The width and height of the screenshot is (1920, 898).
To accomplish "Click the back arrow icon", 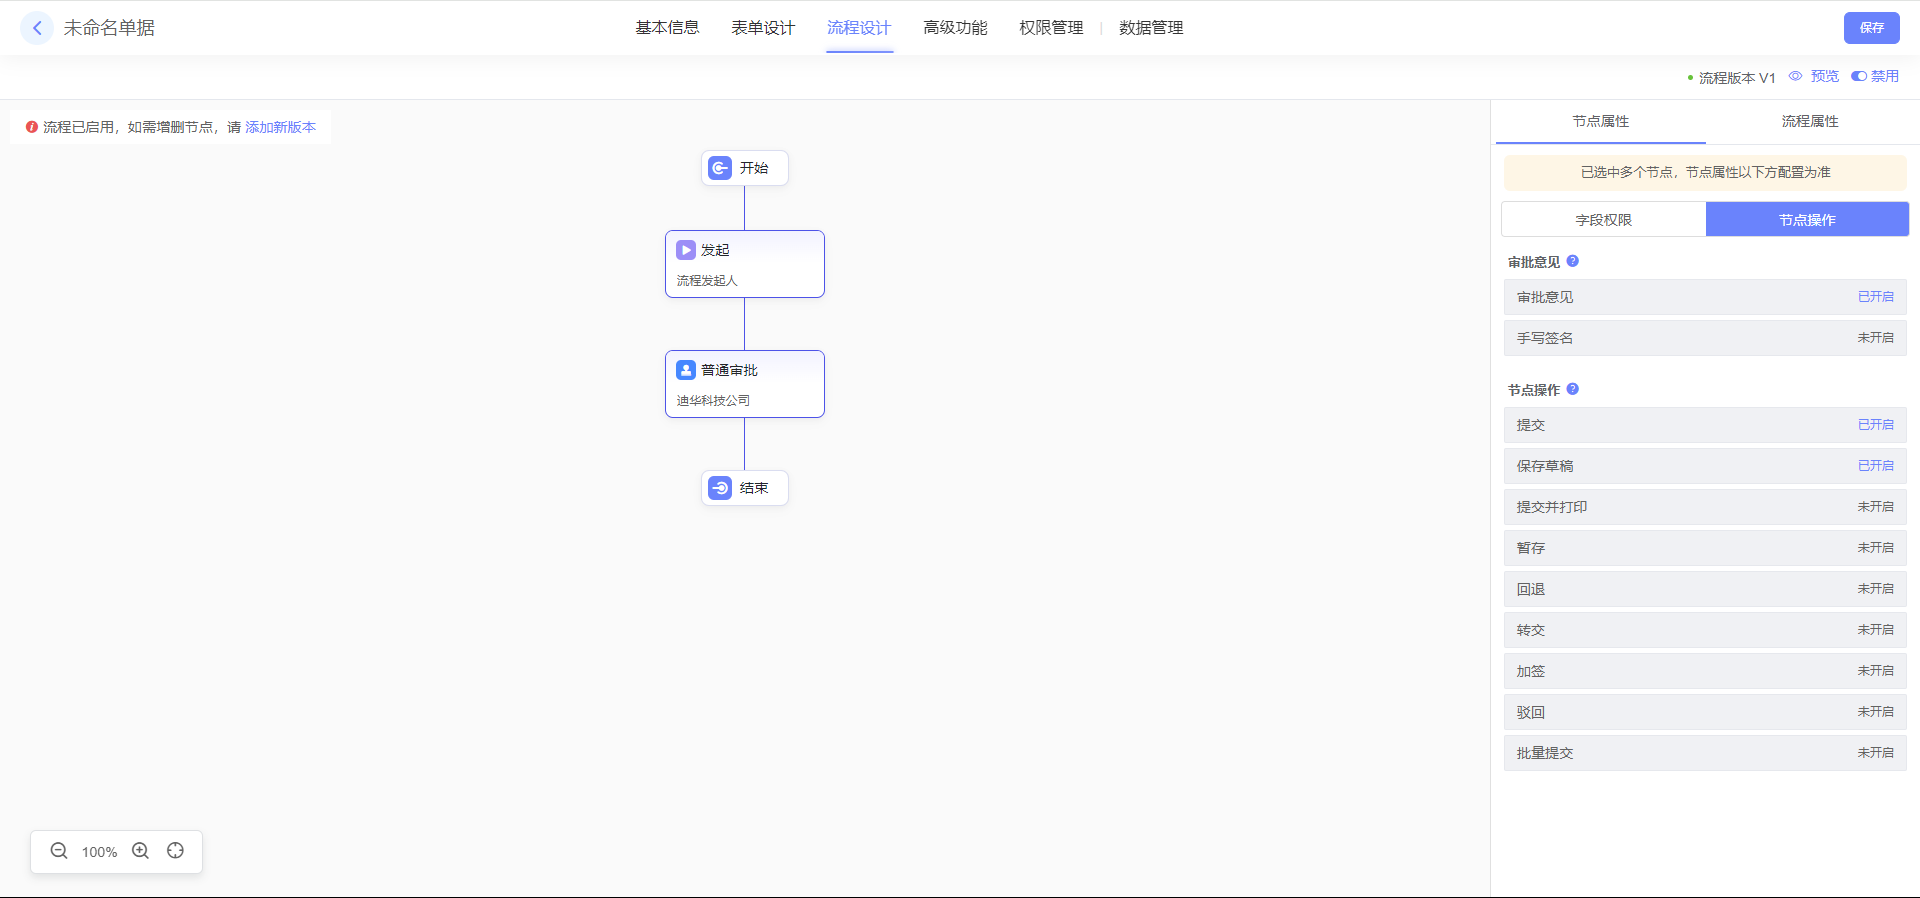I will (x=37, y=28).
